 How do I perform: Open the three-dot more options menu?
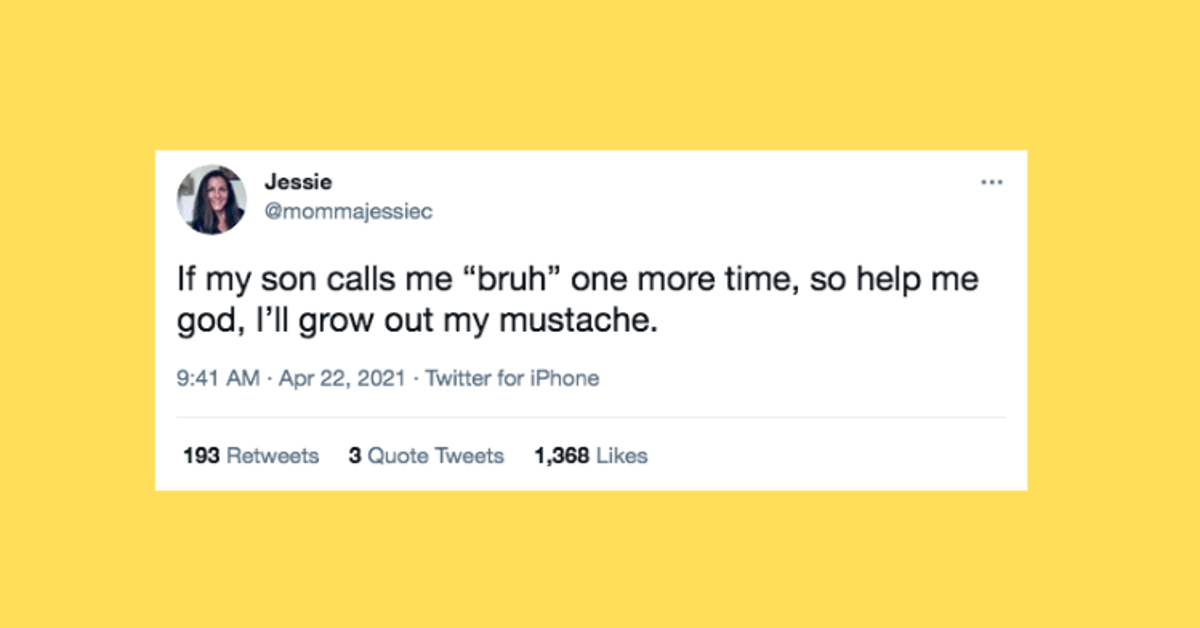(x=991, y=183)
